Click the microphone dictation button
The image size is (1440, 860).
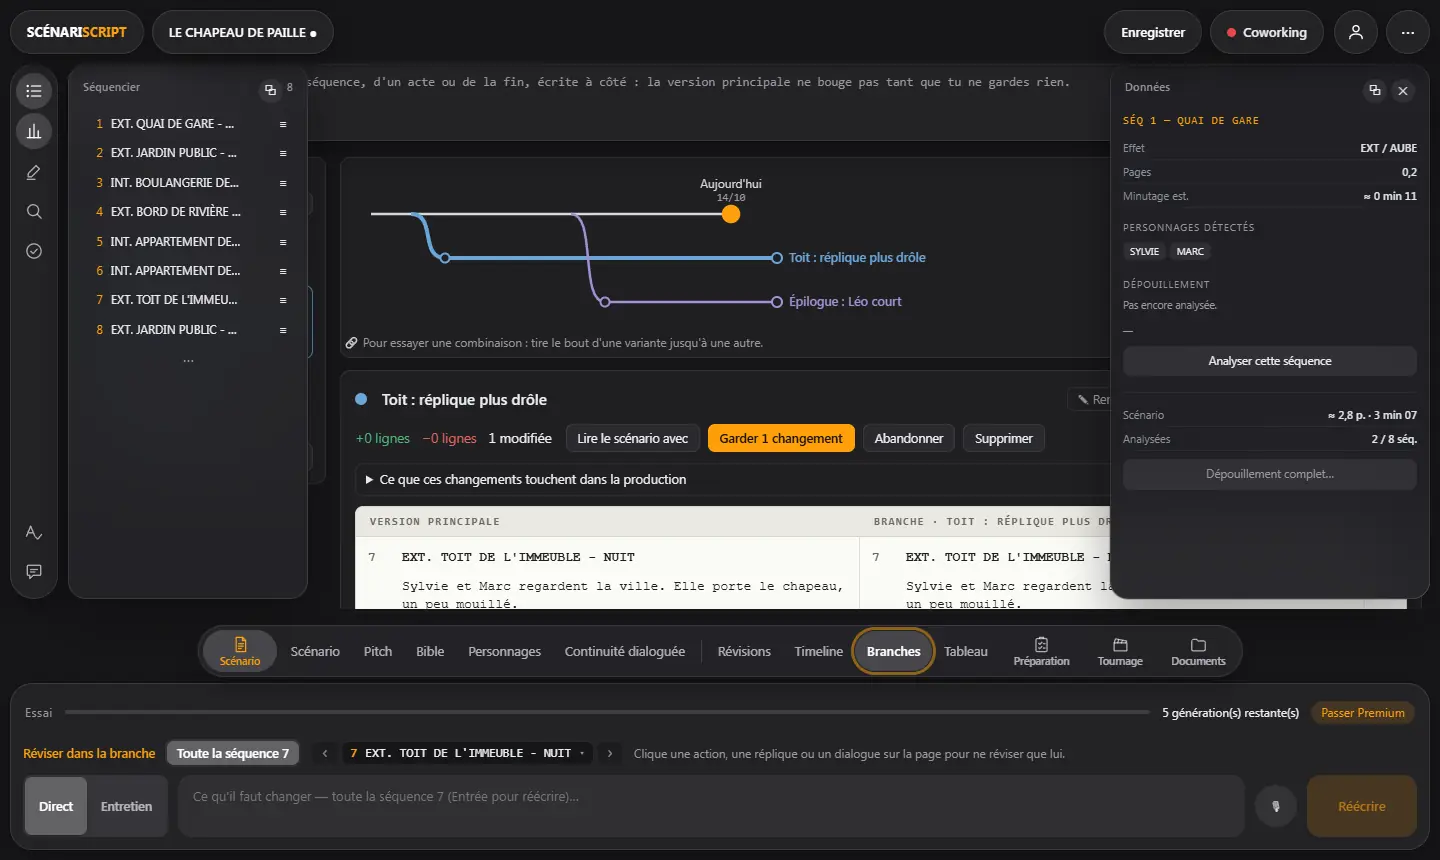pos(1276,806)
